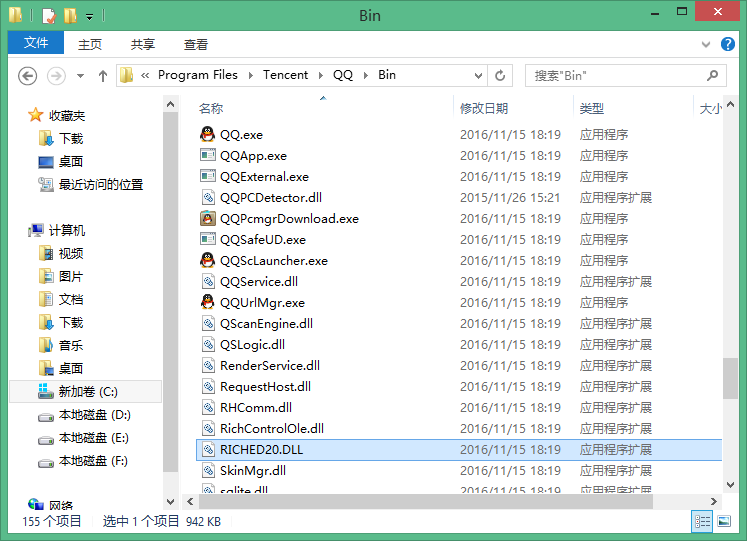The image size is (747, 541).
Task: Open the 共享 ribbon tab
Action: 142,44
